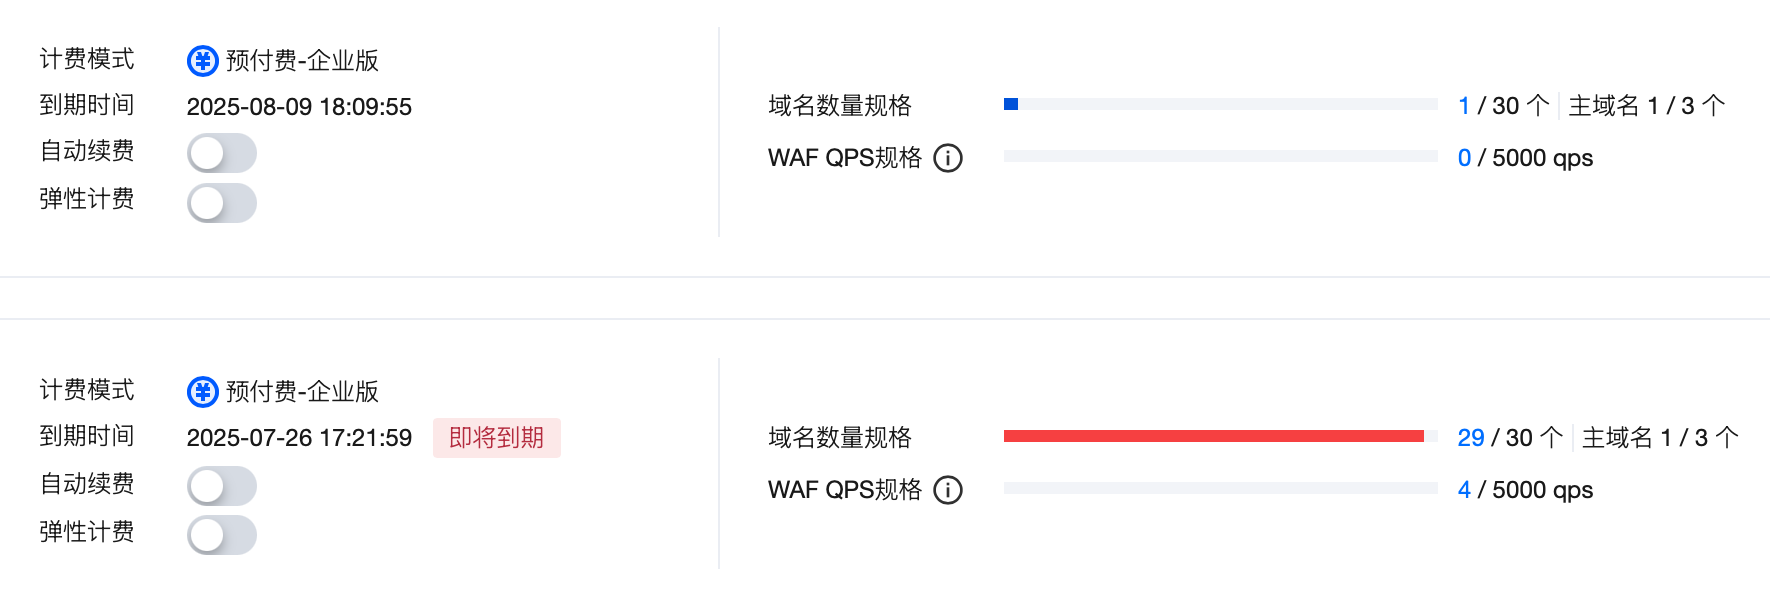The width and height of the screenshot is (1770, 596).
Task: Click the blue QPS value "0" of 5000
Action: [1464, 158]
